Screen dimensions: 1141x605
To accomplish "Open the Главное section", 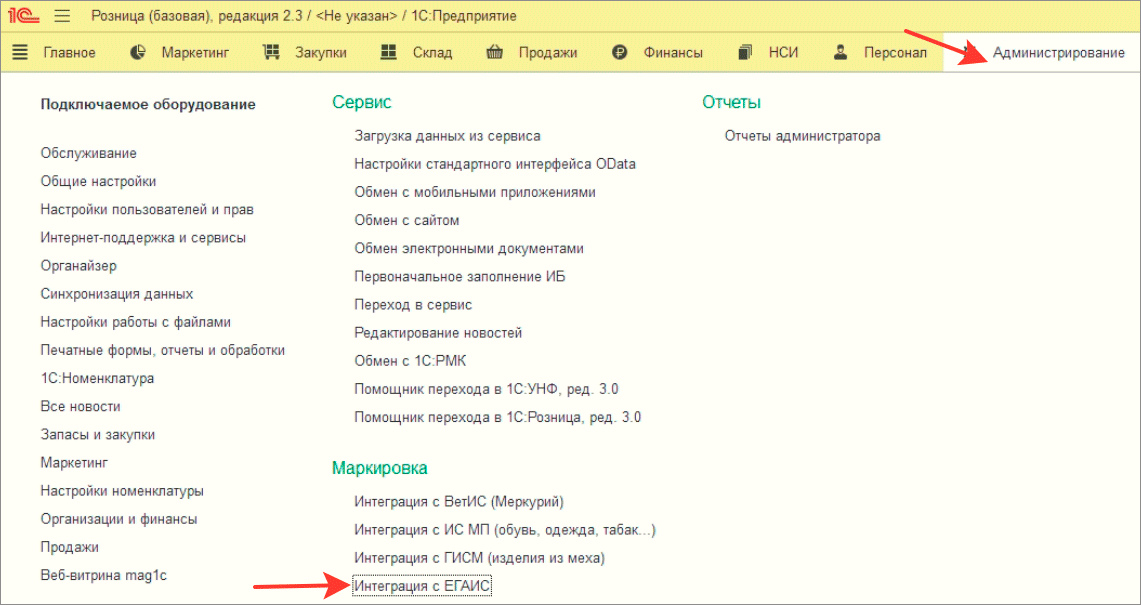I will 69,52.
